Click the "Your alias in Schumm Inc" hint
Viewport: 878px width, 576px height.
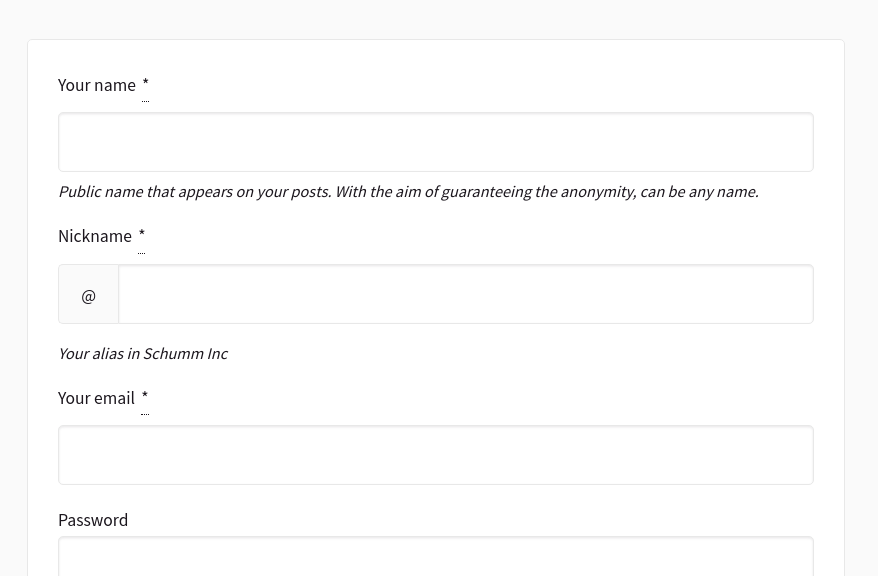click(143, 354)
